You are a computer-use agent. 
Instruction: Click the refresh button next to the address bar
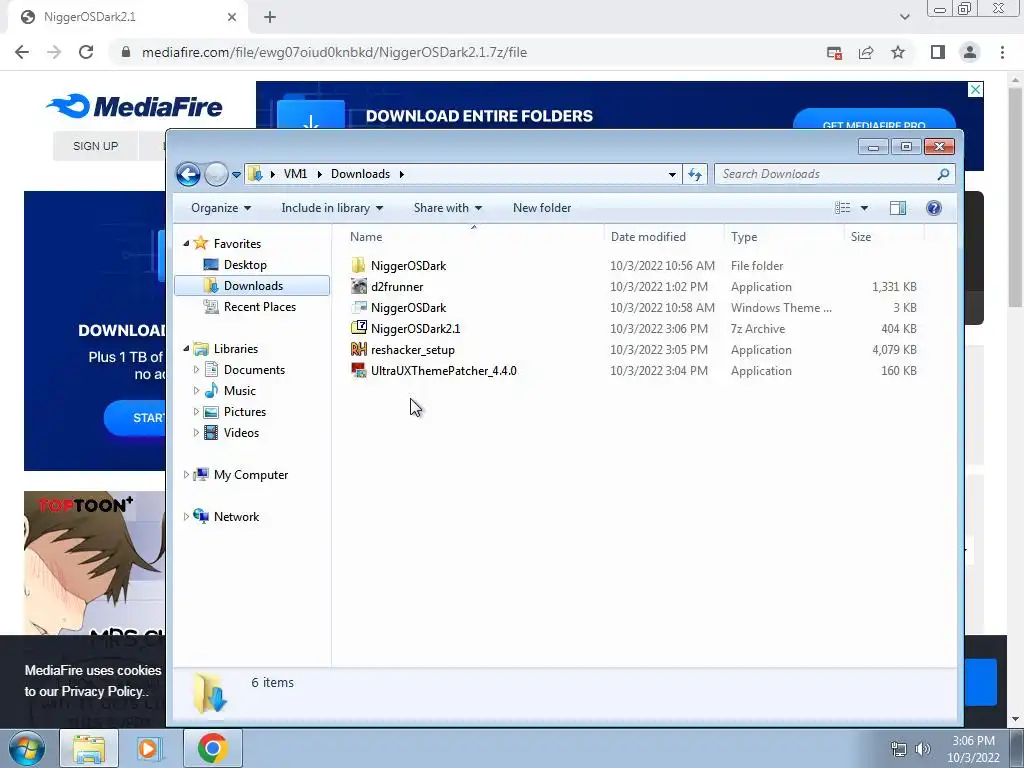[695, 174]
